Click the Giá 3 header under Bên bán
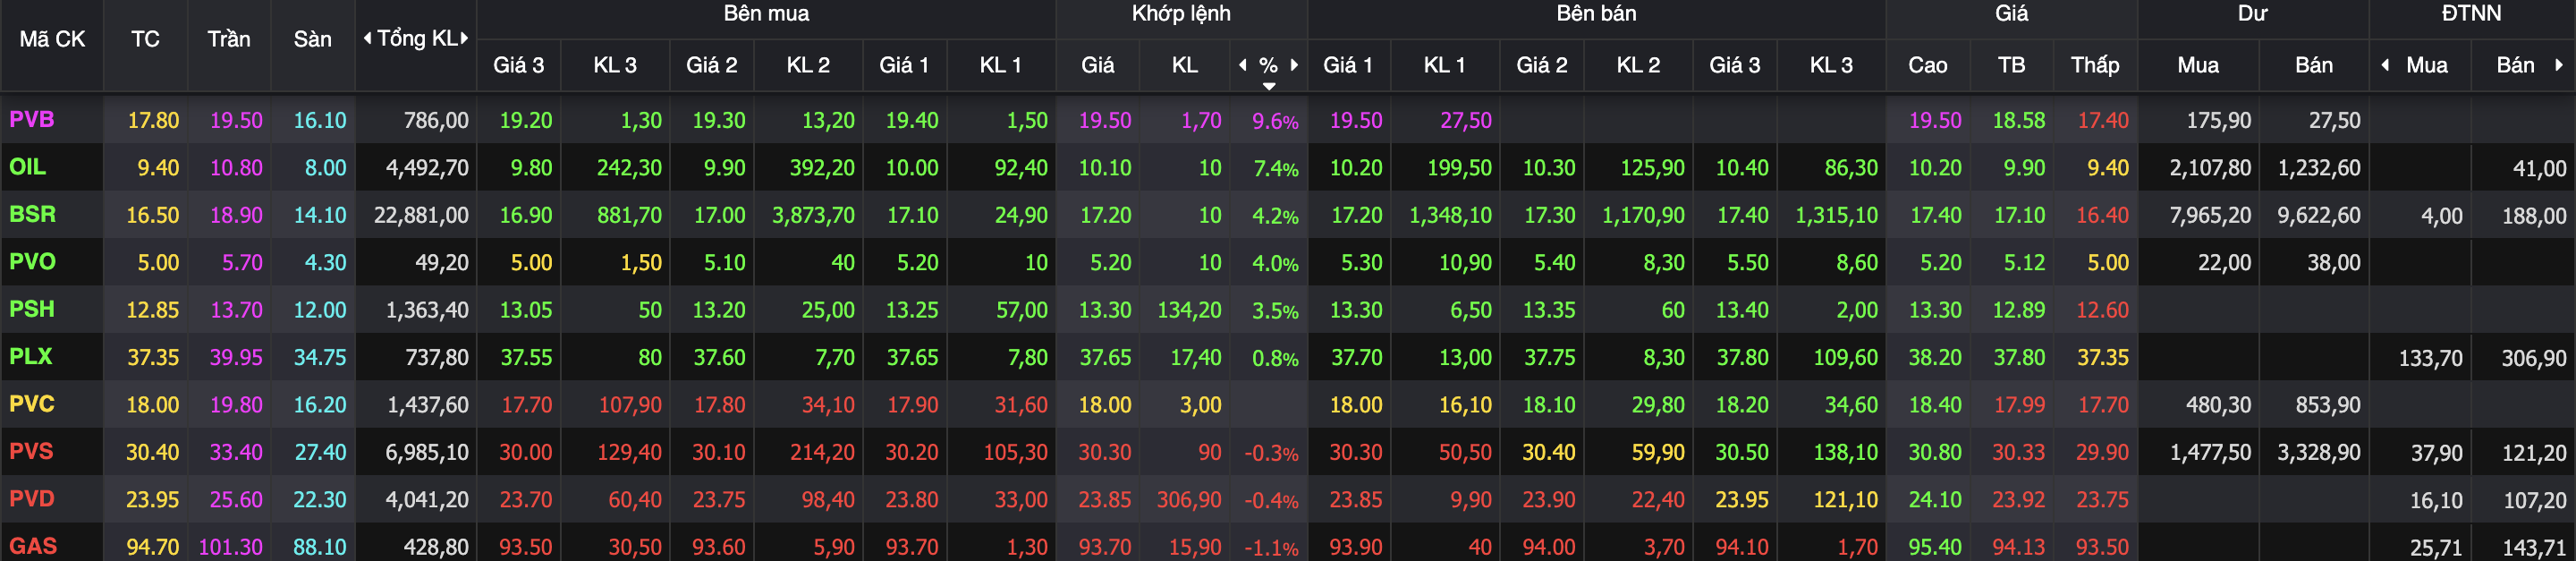Image resolution: width=2576 pixels, height=561 pixels. 1734,65
